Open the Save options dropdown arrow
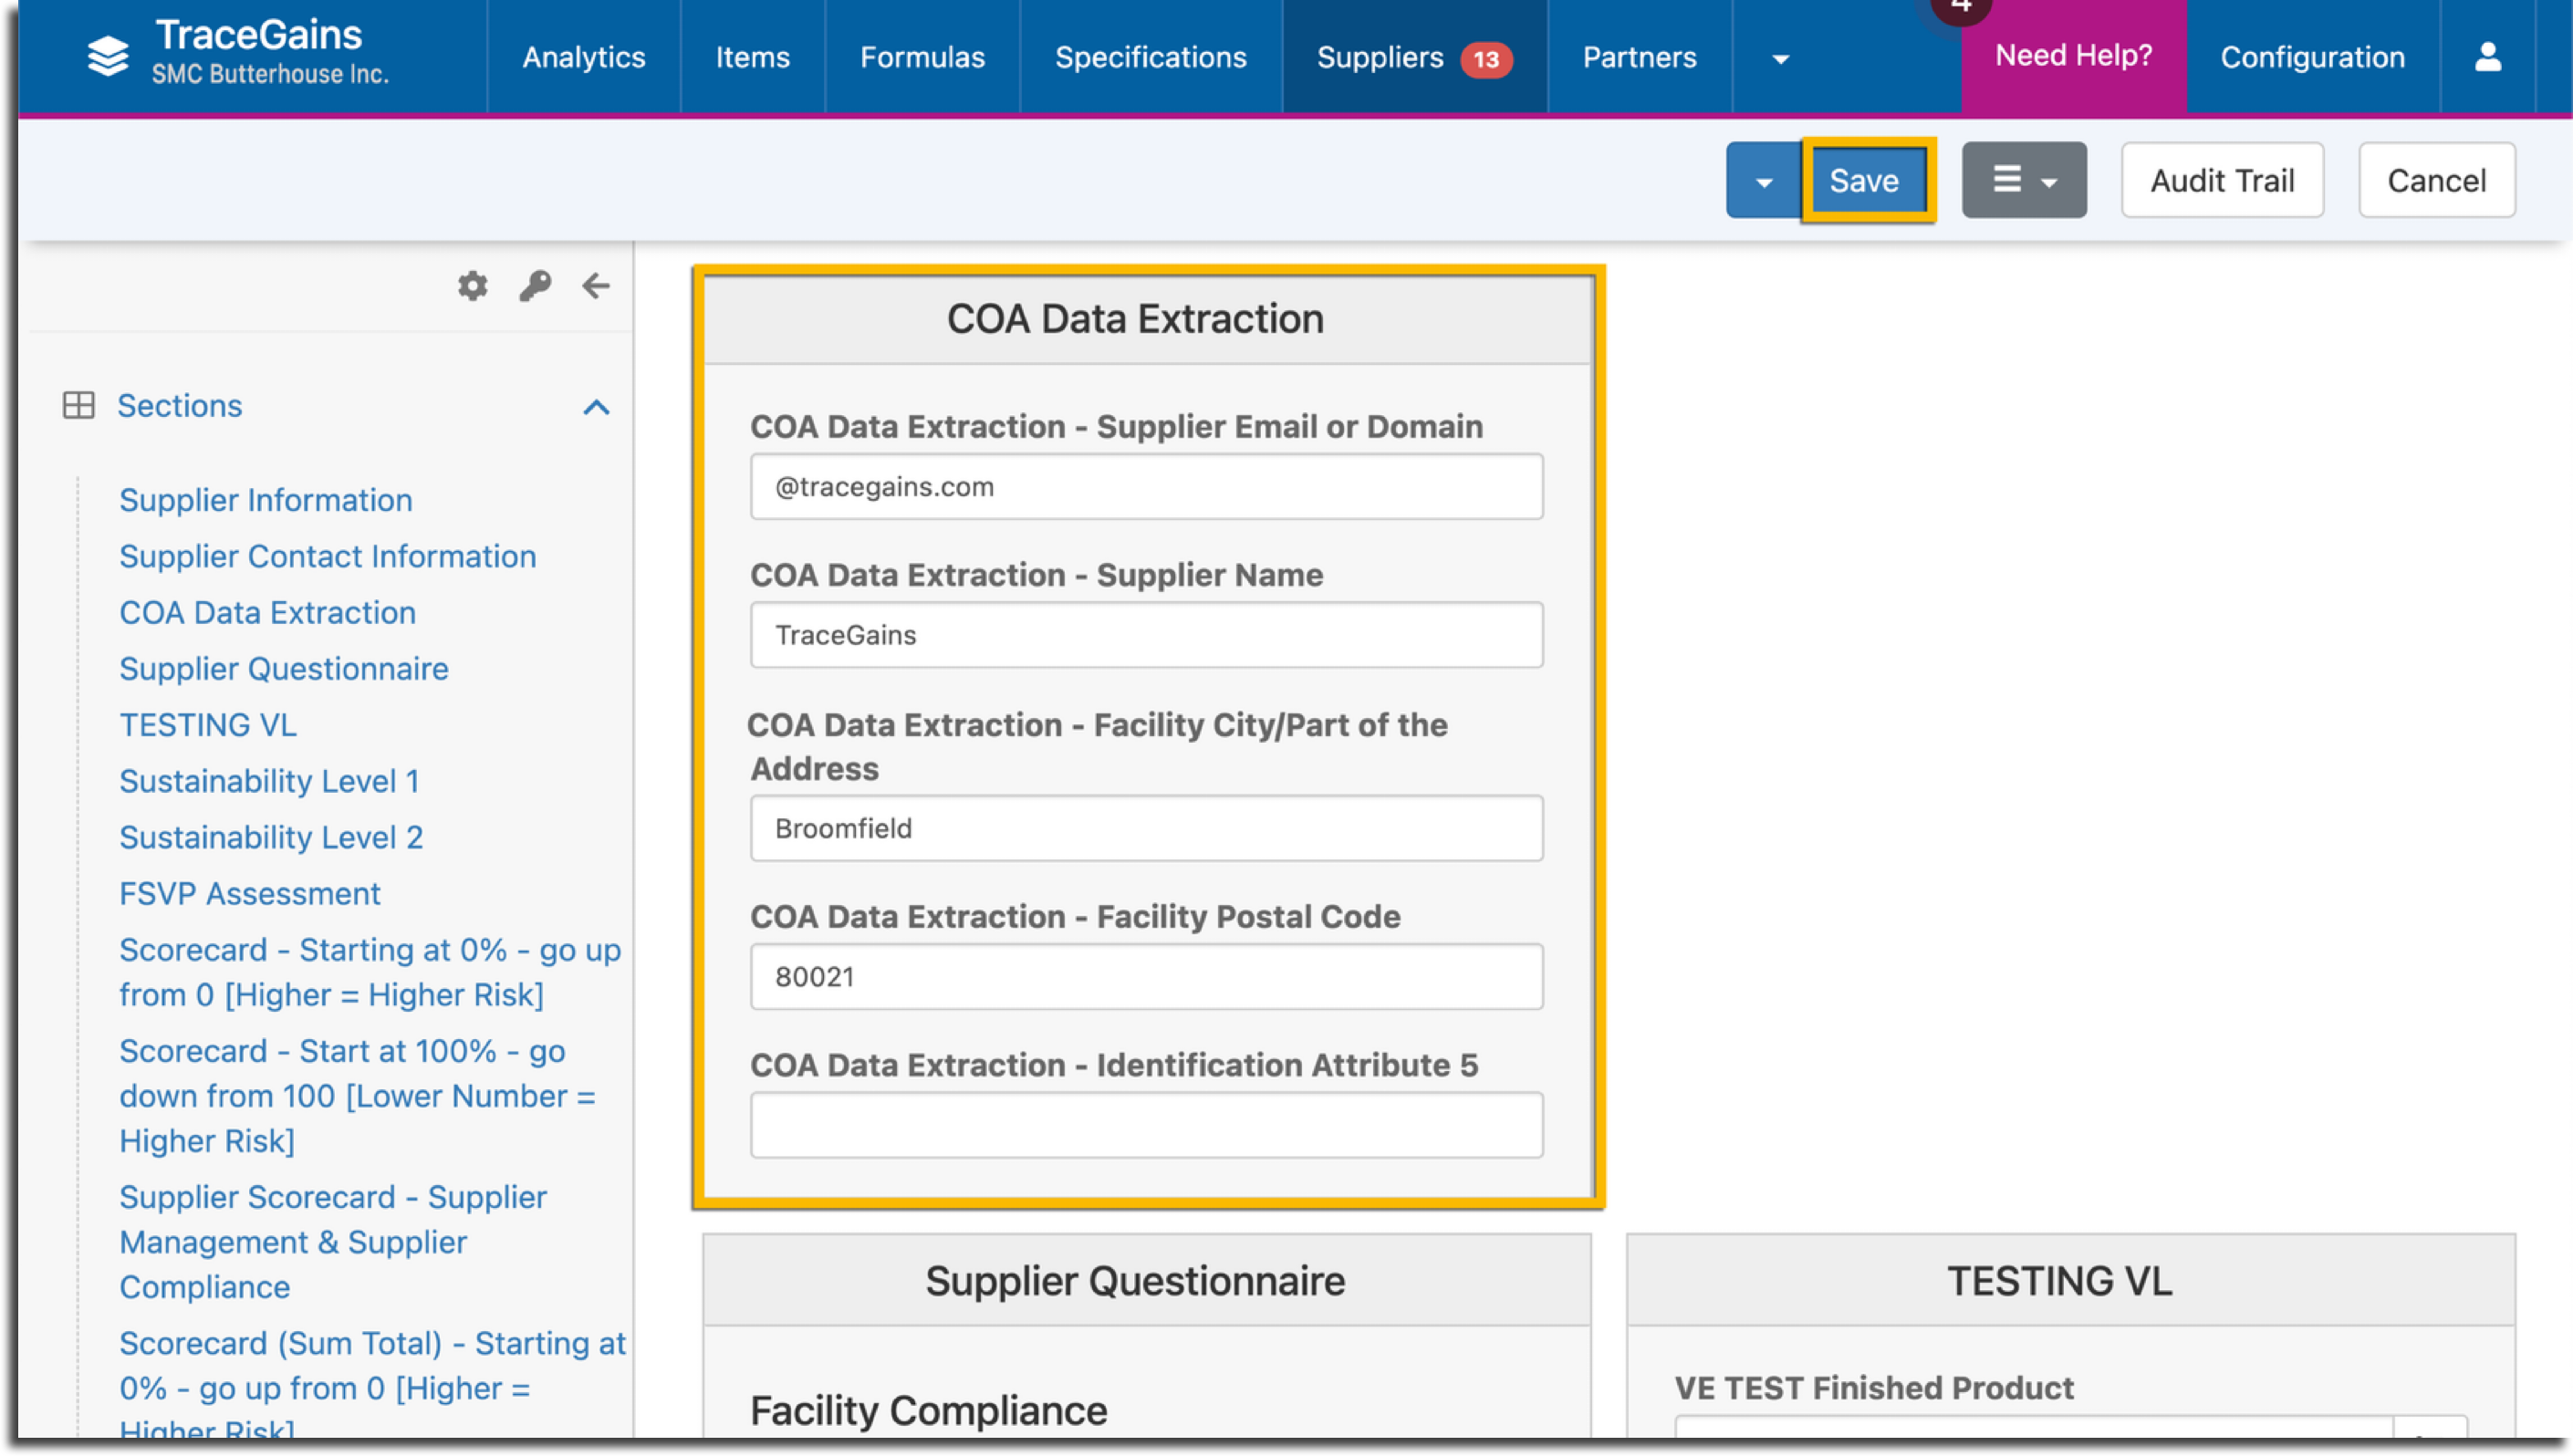 (1764, 181)
